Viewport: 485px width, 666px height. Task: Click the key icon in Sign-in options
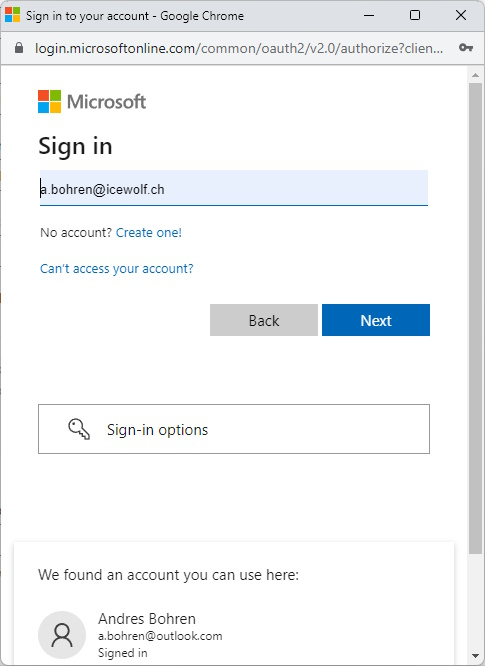click(x=79, y=429)
